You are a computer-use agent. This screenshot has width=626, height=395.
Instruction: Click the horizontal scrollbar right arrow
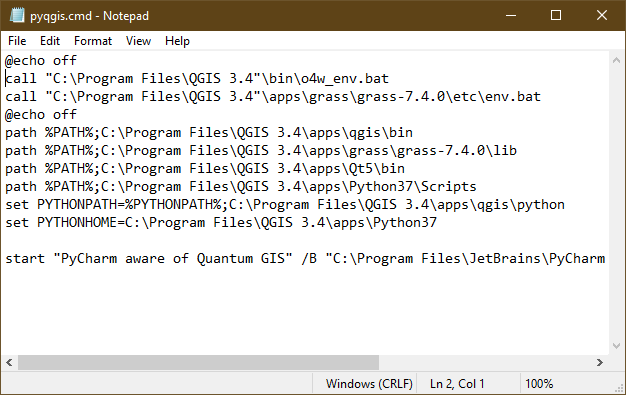pos(600,362)
